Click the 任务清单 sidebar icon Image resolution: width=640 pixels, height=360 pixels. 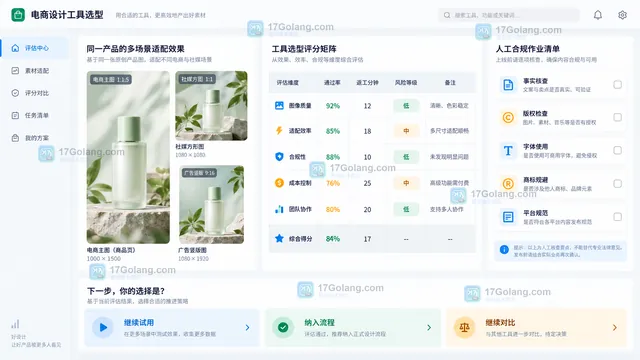point(15,115)
